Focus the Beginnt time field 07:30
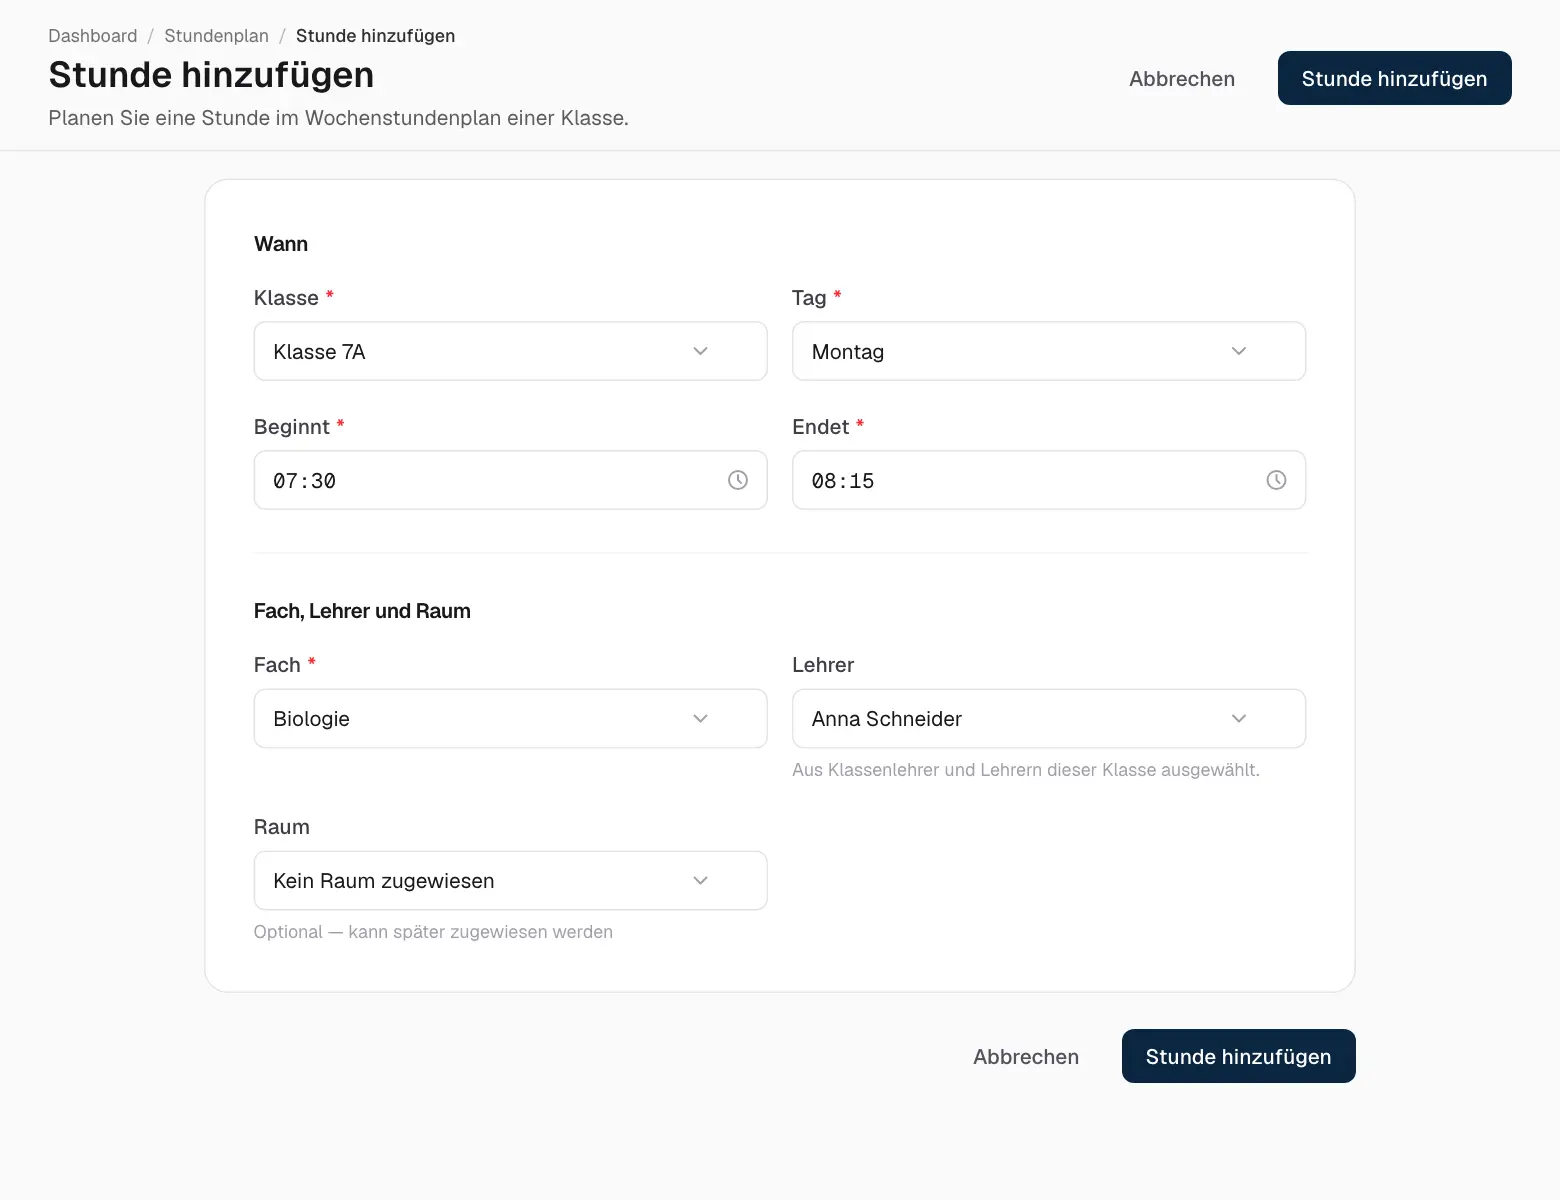Viewport: 1560px width, 1200px height. click(510, 480)
